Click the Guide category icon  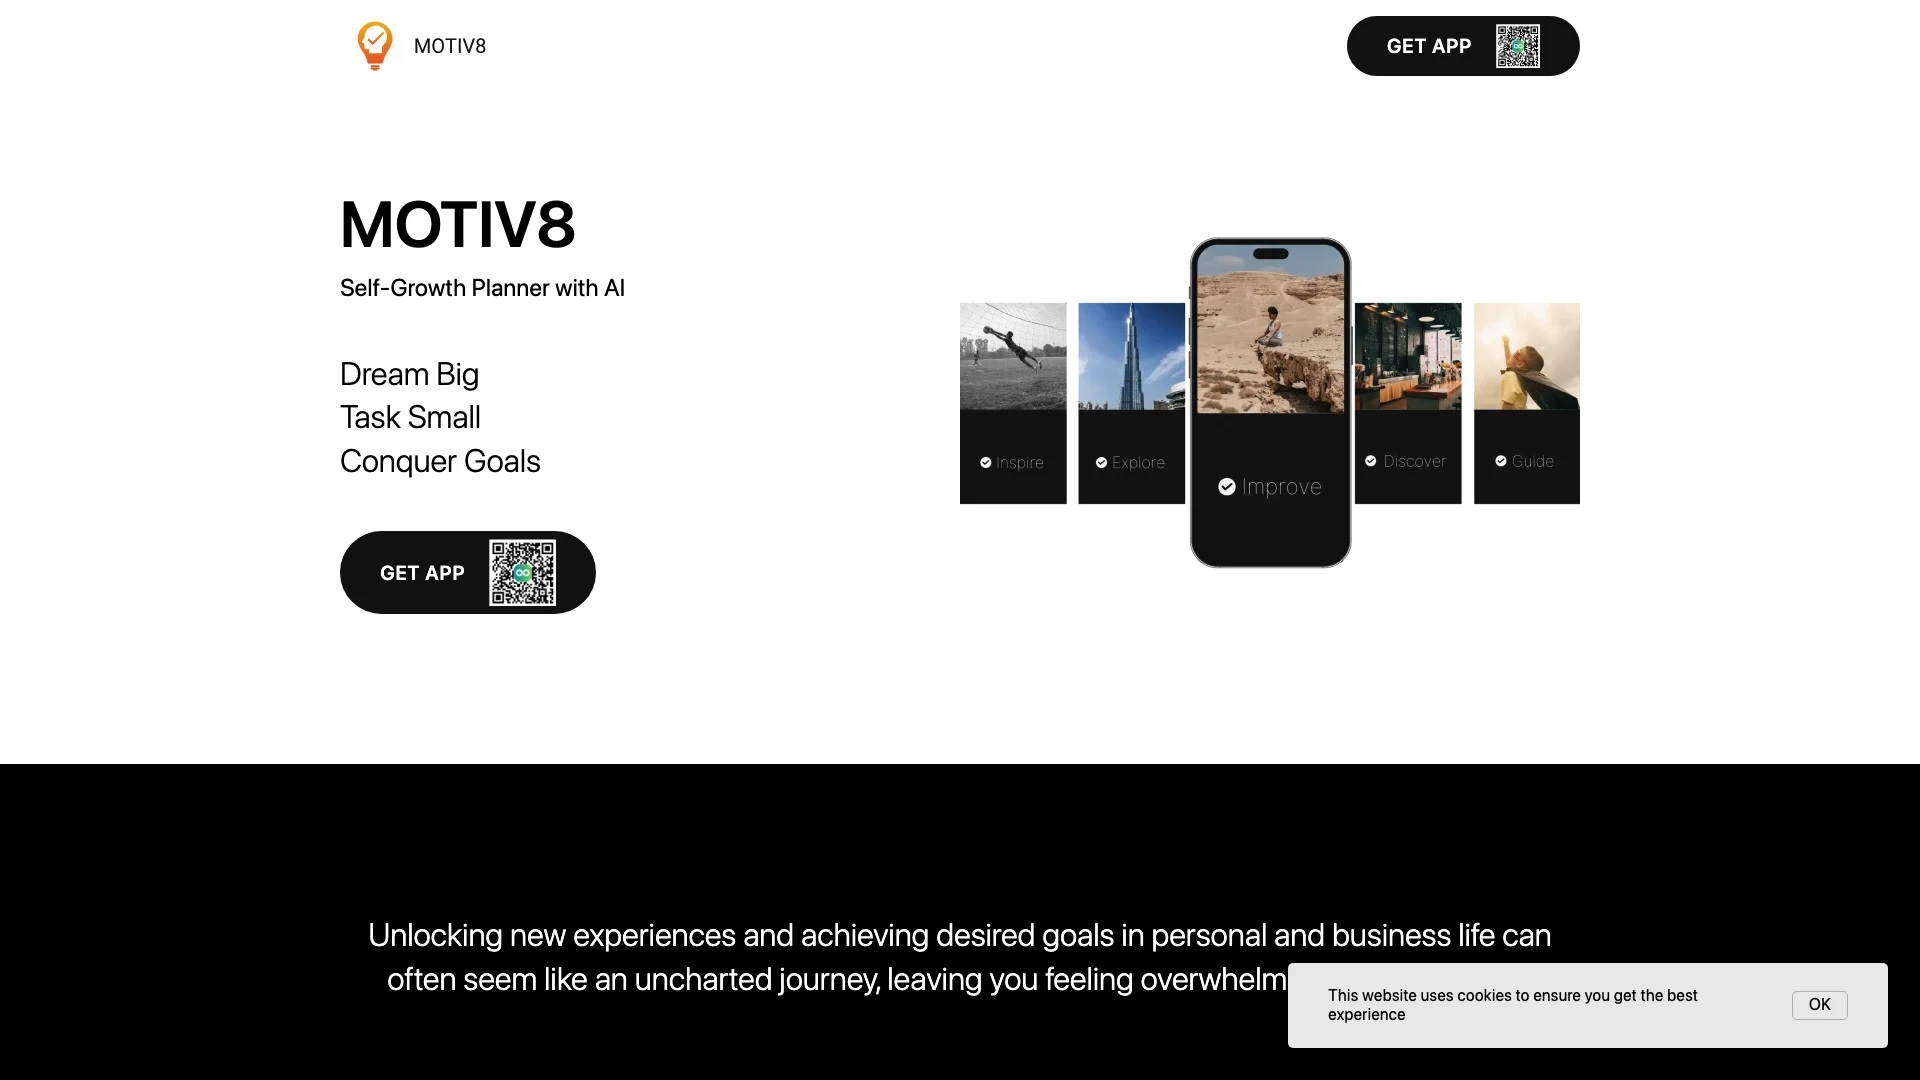1501,462
